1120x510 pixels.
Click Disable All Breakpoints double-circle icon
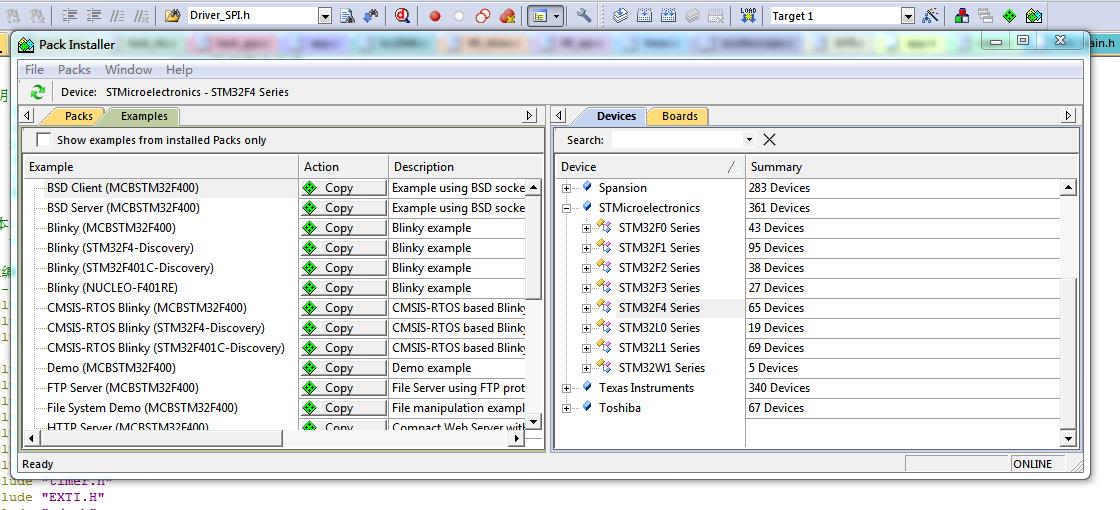tap(483, 16)
